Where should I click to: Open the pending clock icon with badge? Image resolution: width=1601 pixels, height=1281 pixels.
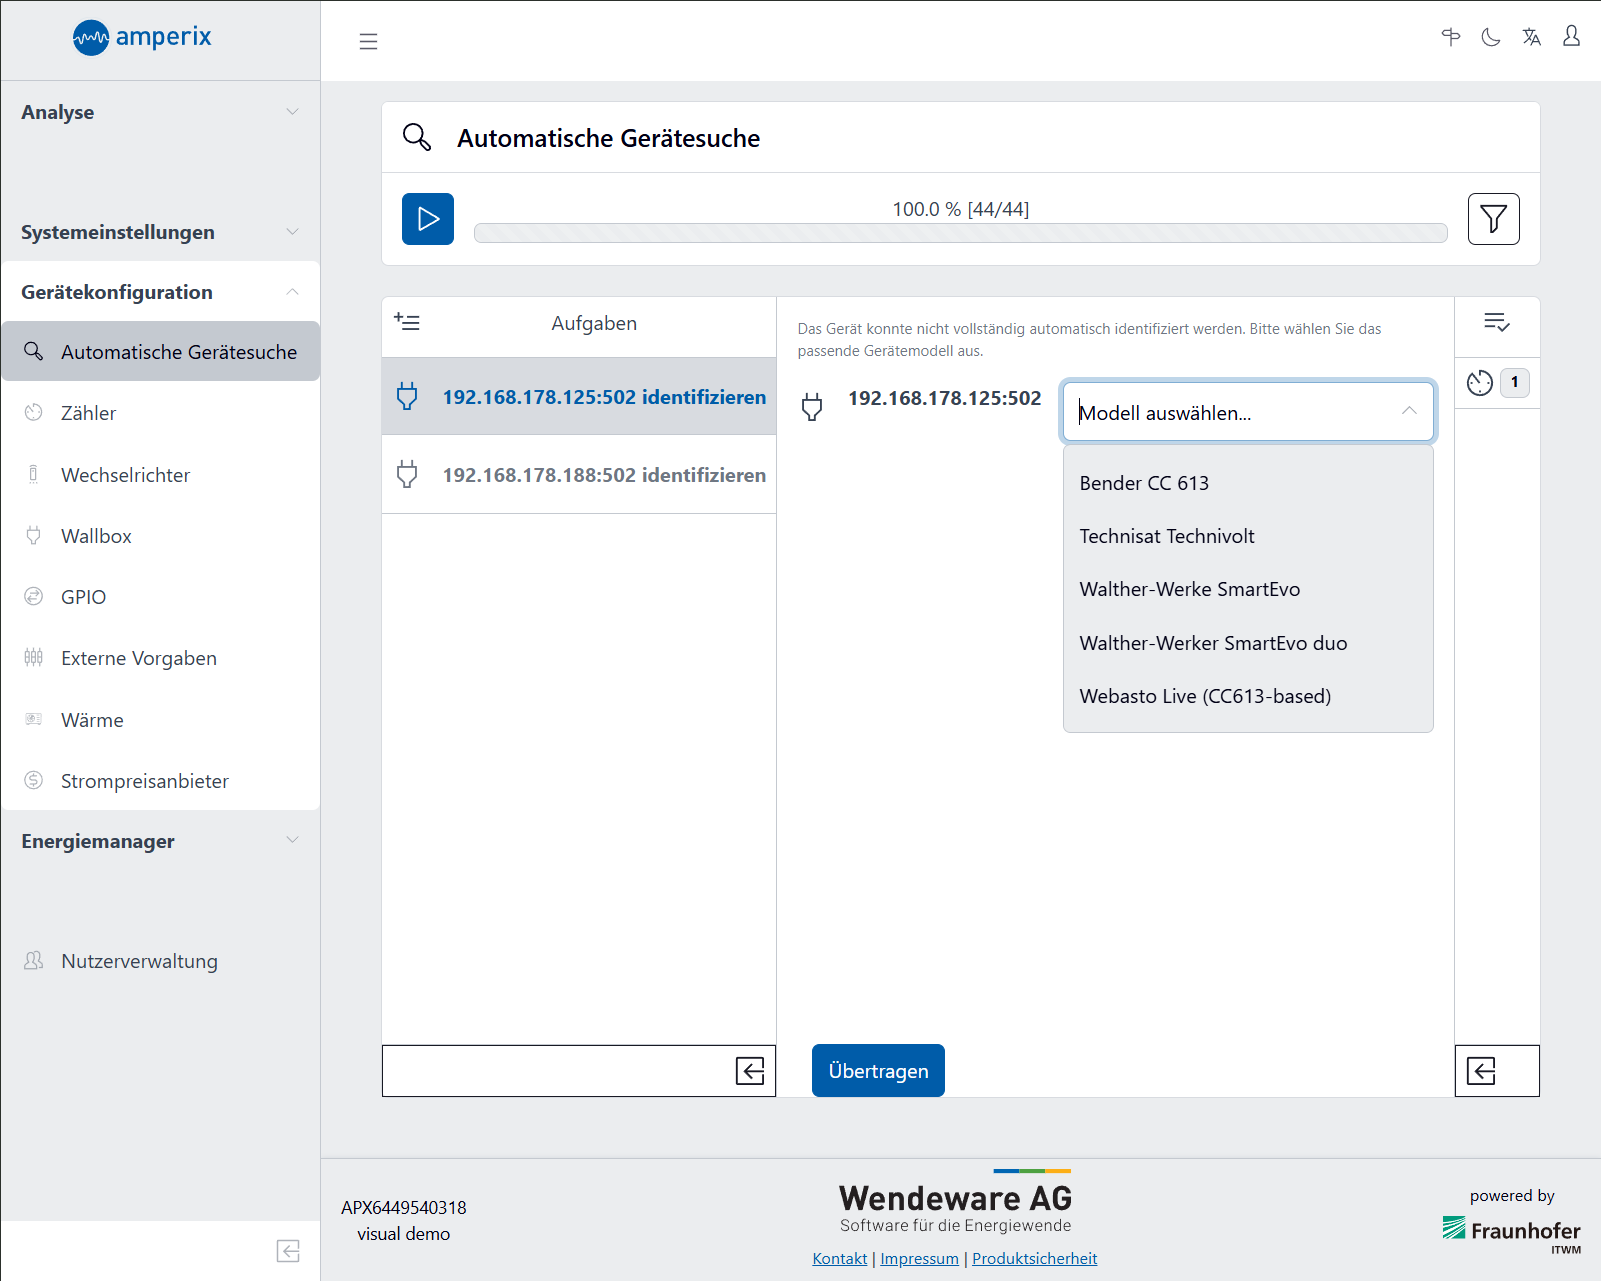tap(1480, 383)
